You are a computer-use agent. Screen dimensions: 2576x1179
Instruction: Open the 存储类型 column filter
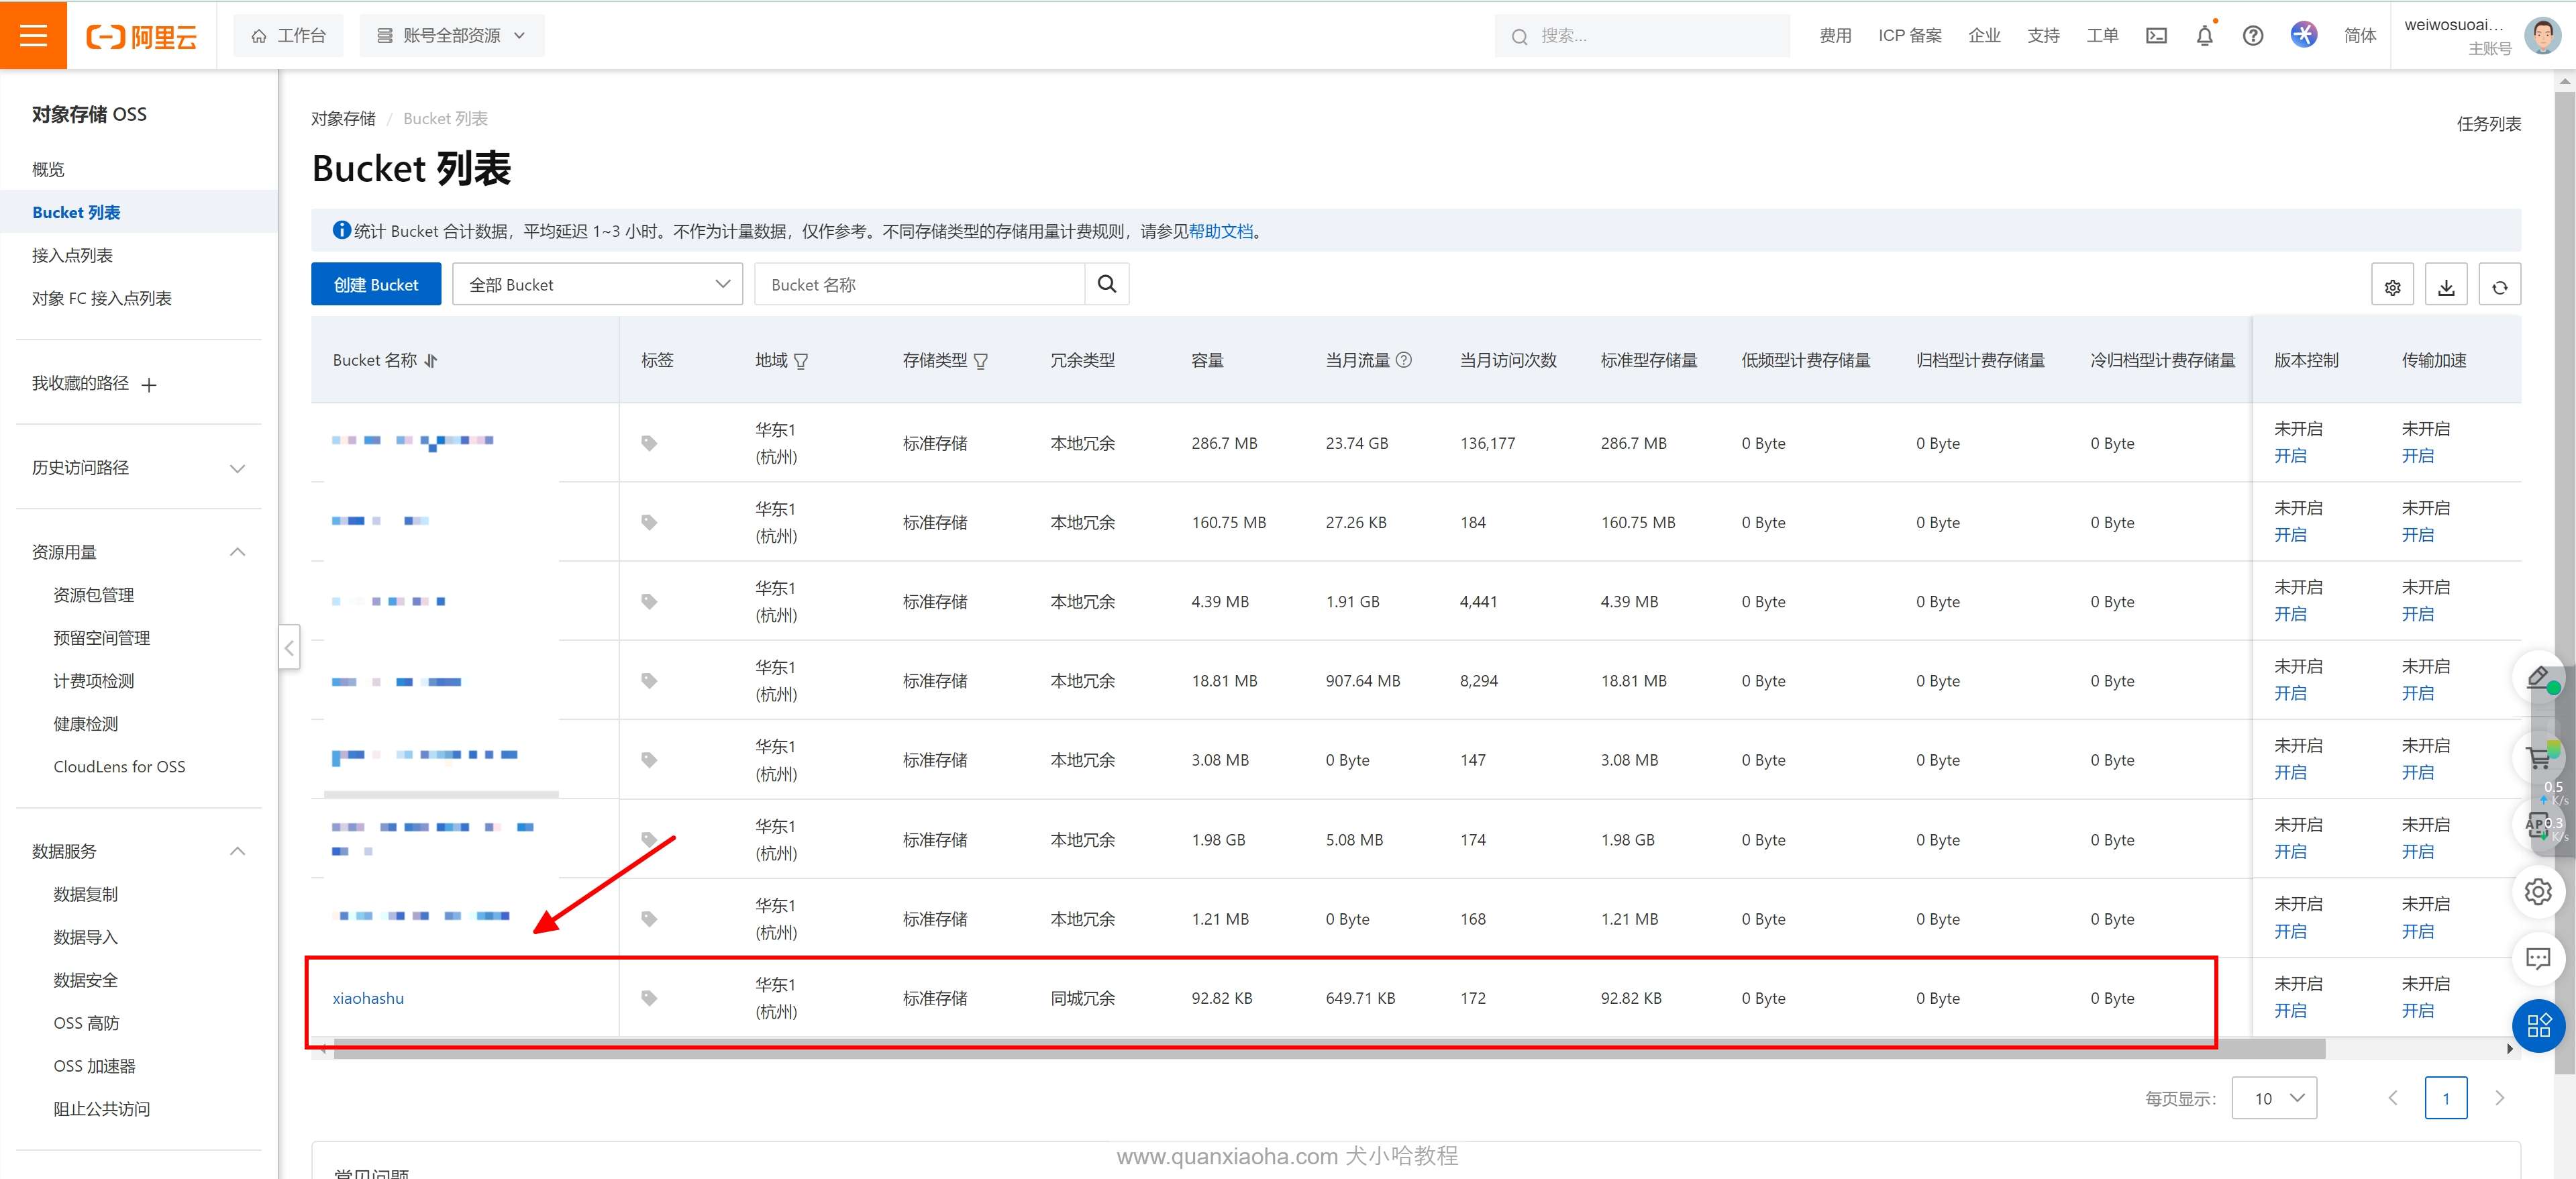[x=981, y=361]
